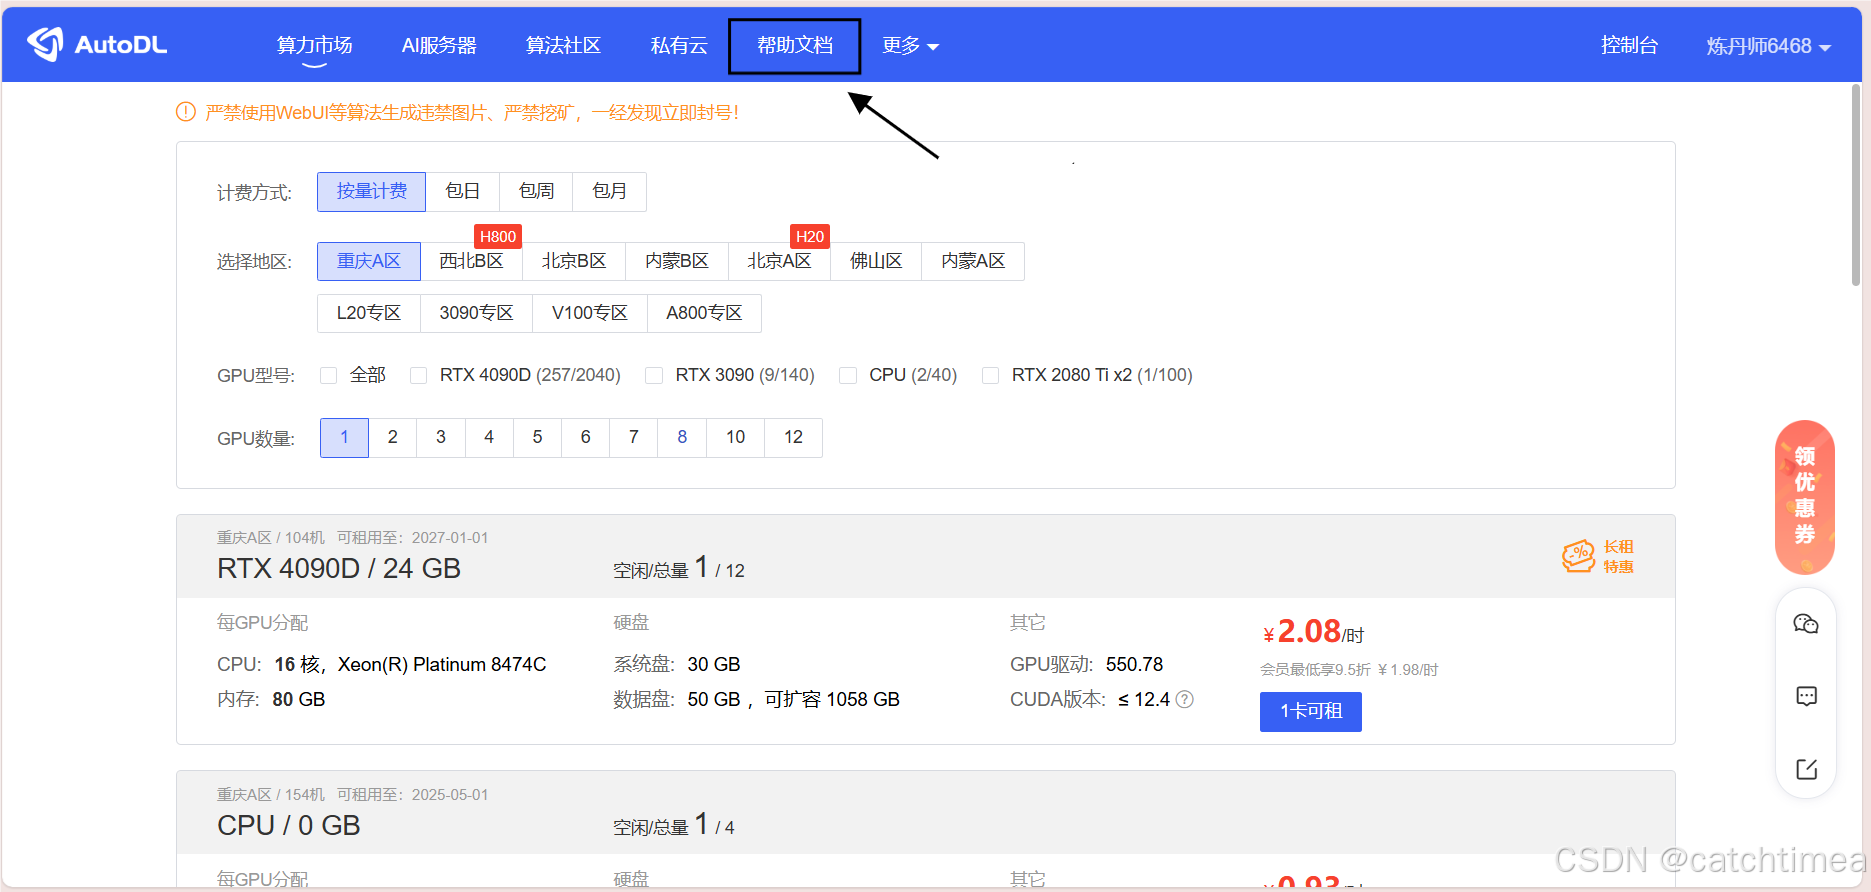Open 算法社区 in navigation
This screenshot has width=1871, height=892.
(x=563, y=46)
